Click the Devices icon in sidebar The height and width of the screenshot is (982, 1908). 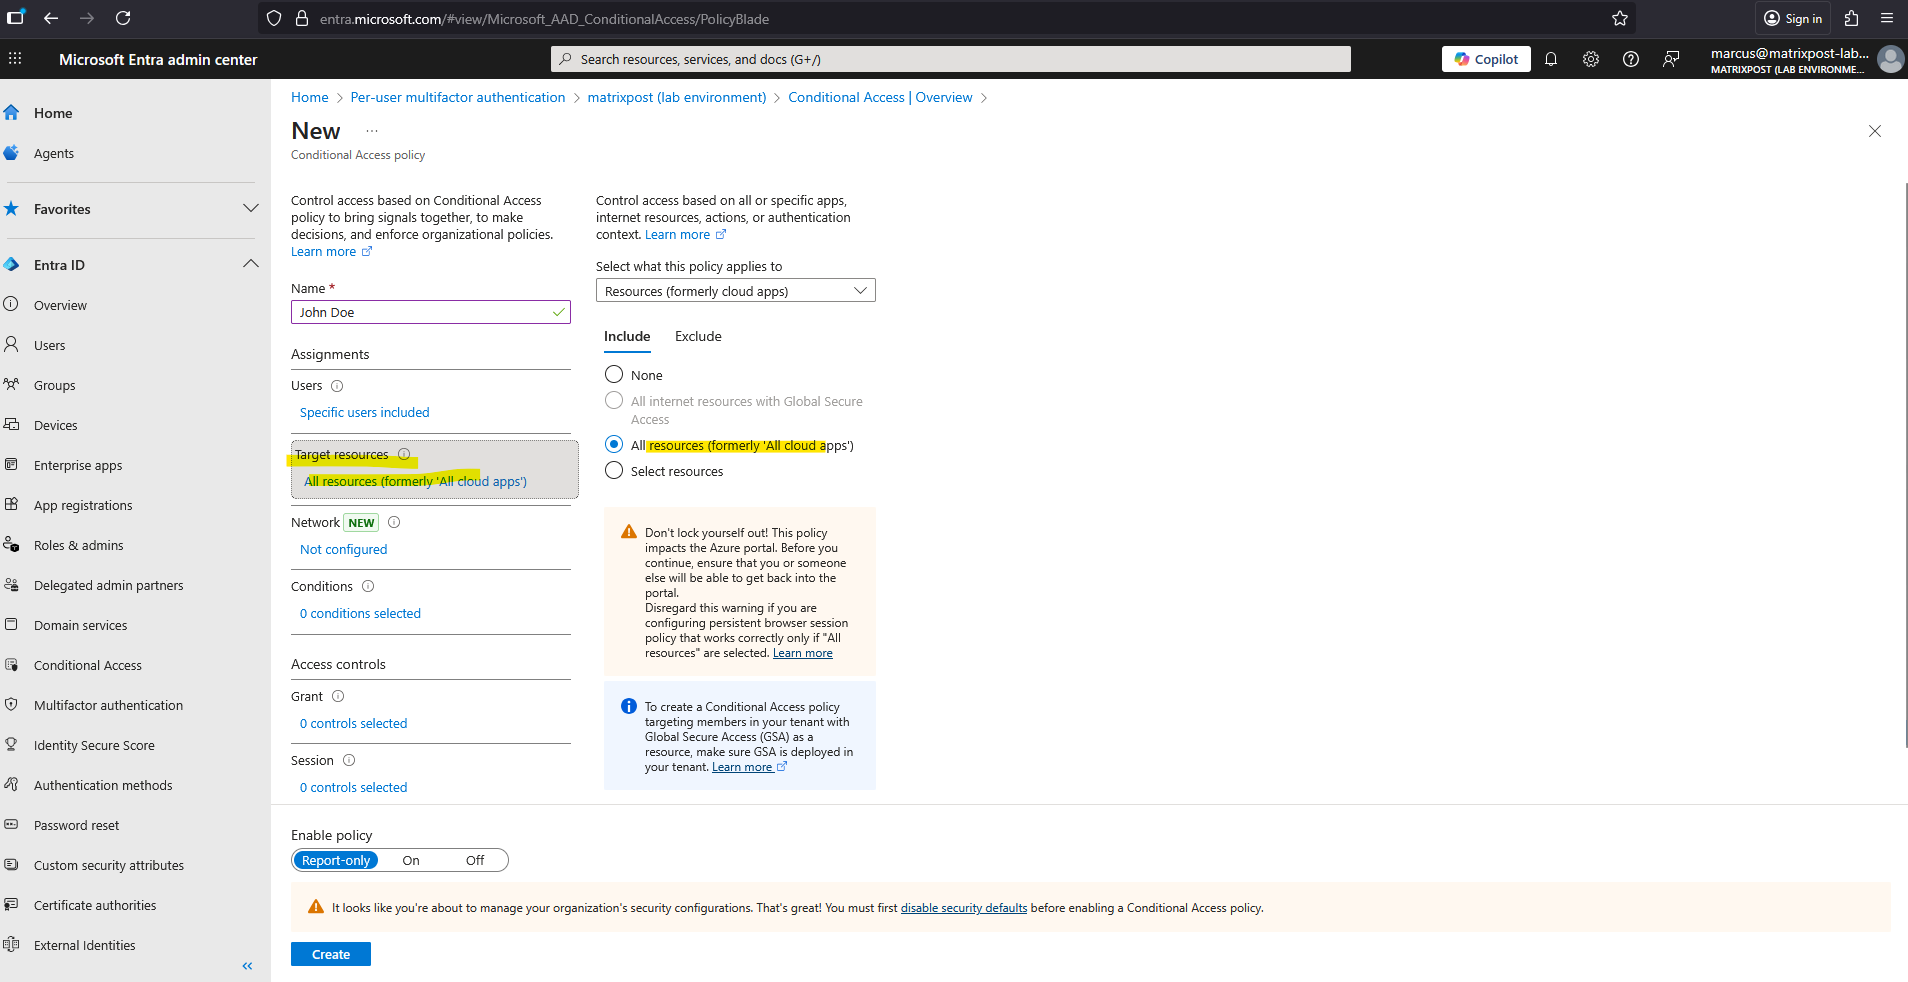[x=11, y=425]
